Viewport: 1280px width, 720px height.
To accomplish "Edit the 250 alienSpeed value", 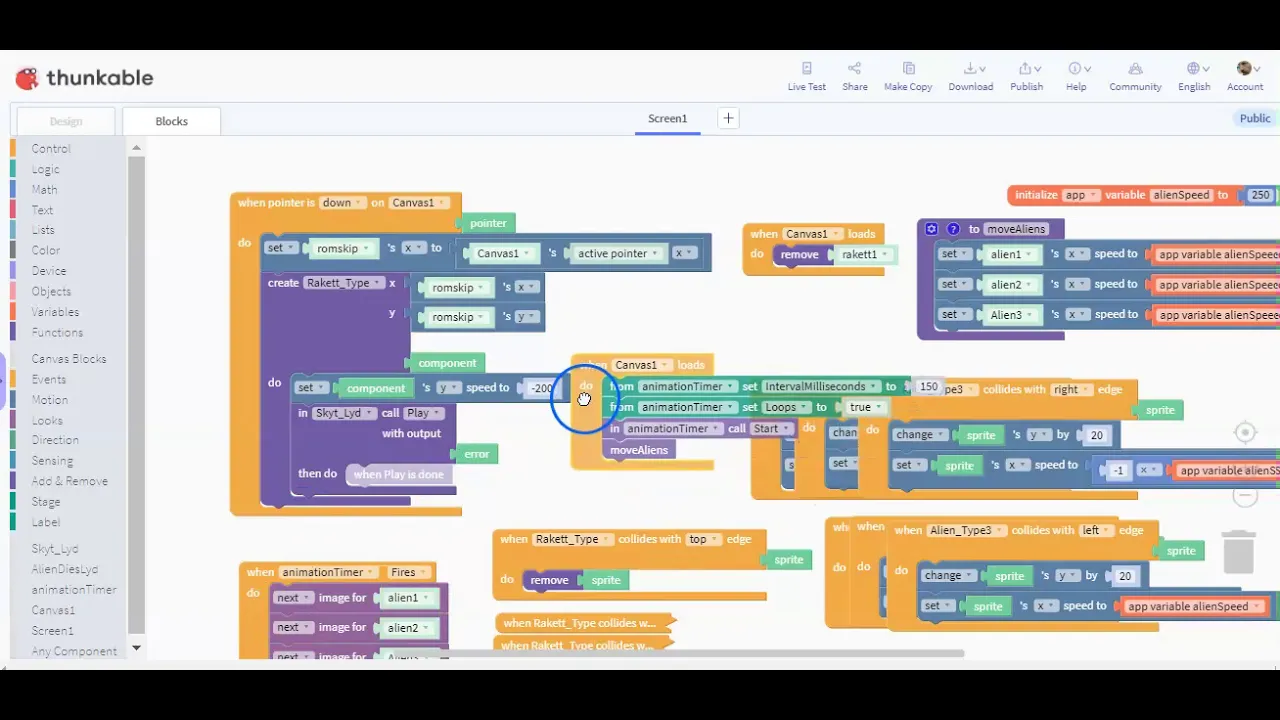I will pos(1260,195).
